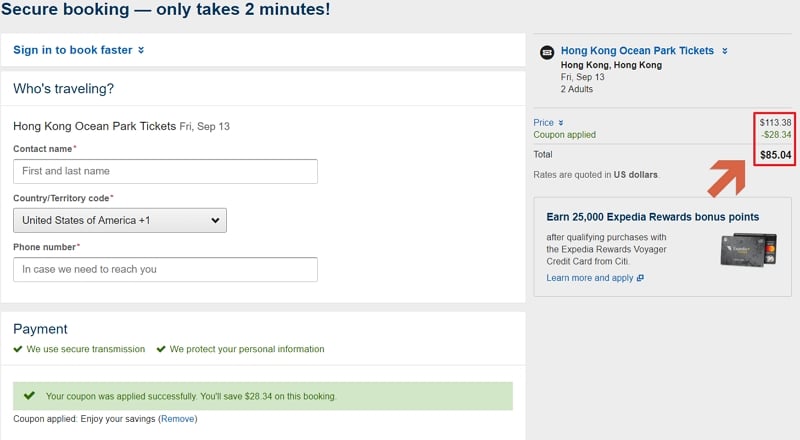Screen dimensions: 800x440
Task: Click the external link icon after Learn more
Action: (640, 278)
